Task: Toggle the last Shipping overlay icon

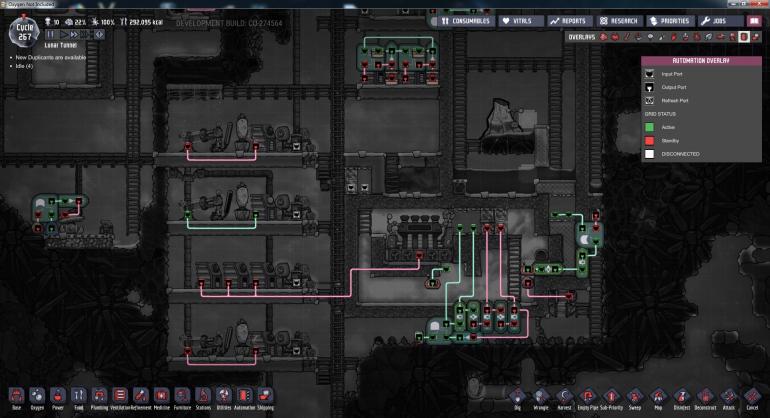Action: pos(755,37)
